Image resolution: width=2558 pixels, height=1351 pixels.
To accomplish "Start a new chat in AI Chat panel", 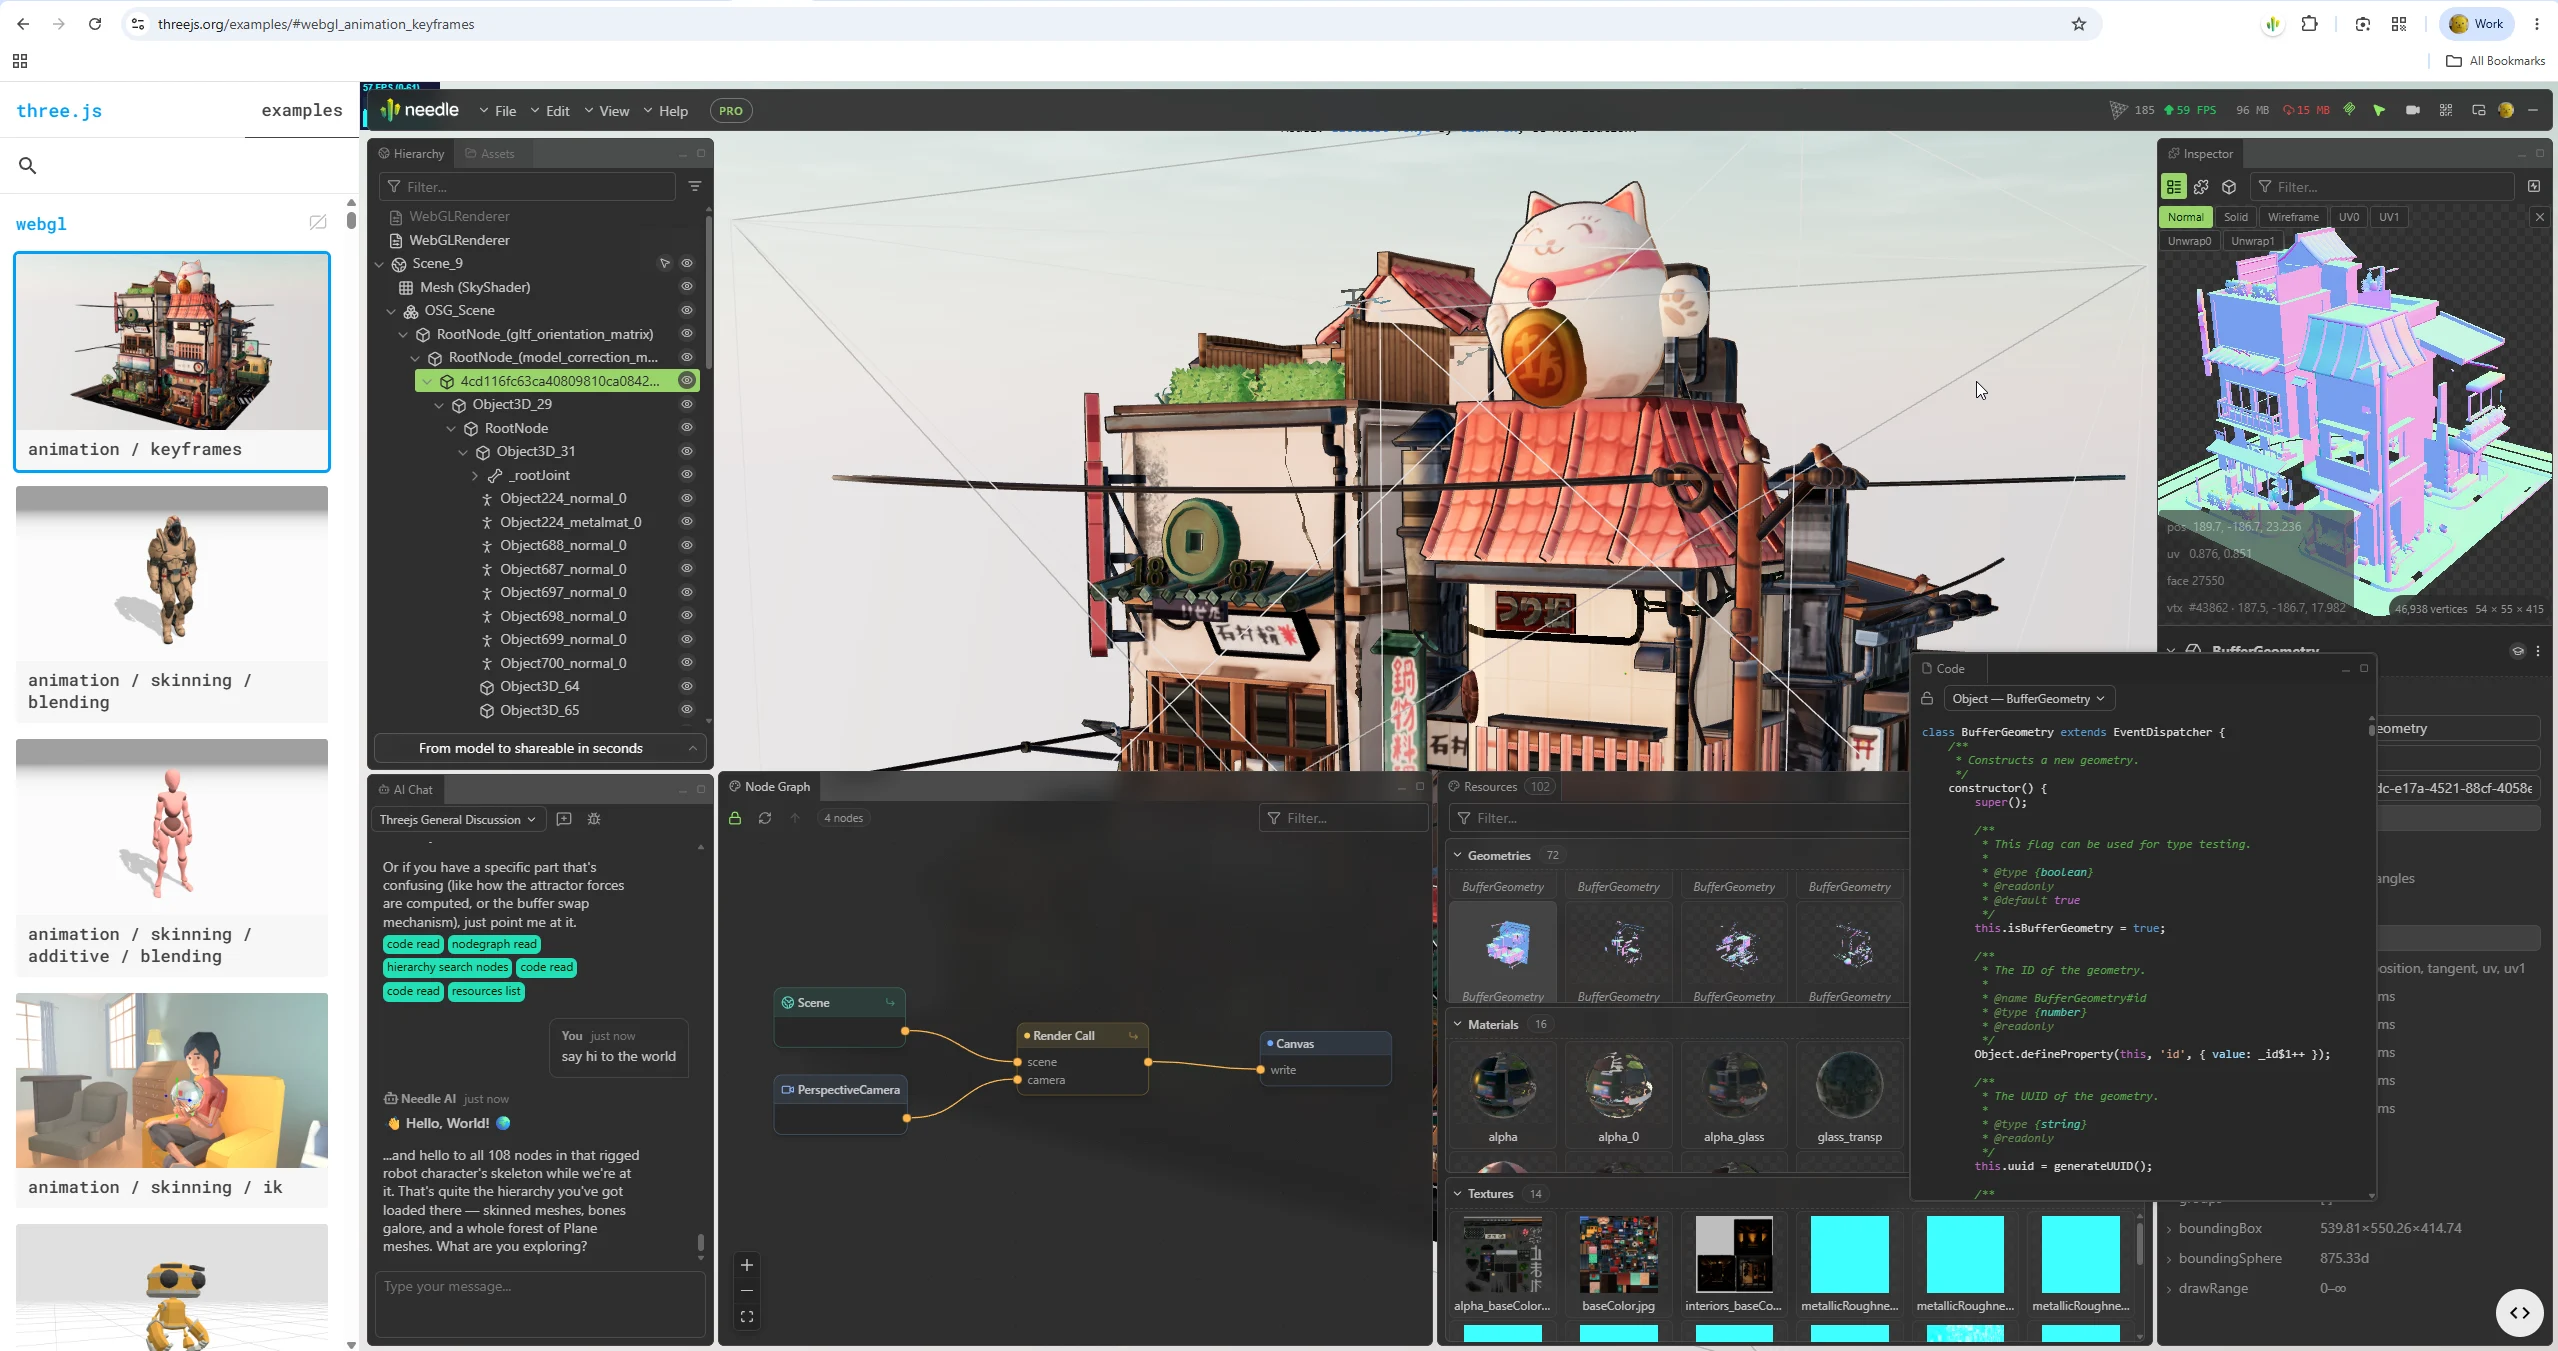I will coord(564,819).
